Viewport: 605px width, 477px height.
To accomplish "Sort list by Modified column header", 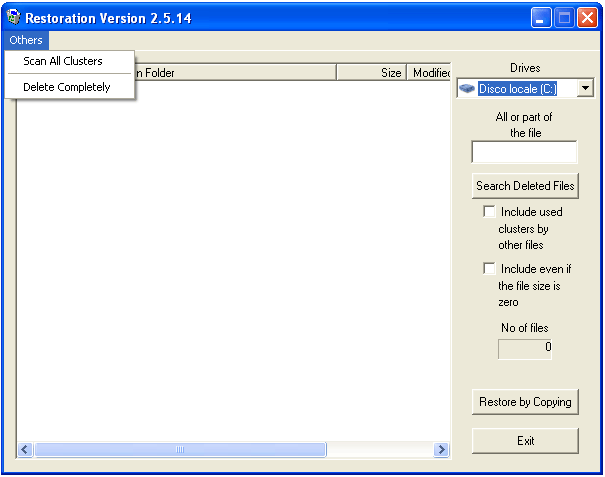I will [429, 73].
